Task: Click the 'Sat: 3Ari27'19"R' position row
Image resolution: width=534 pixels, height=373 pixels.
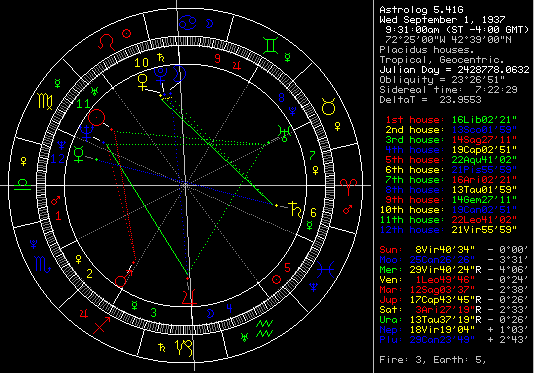Action: [x=454, y=310]
